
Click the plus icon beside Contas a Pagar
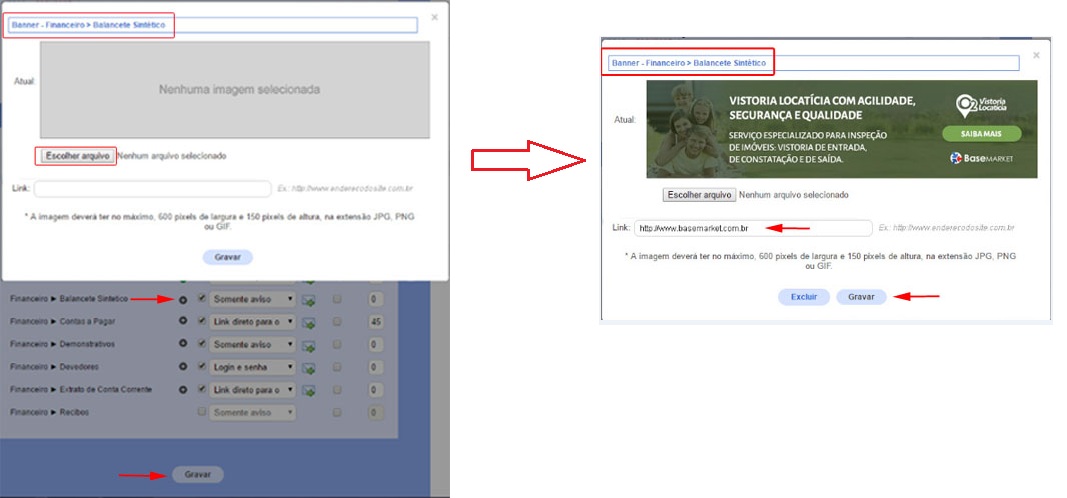click(x=183, y=321)
